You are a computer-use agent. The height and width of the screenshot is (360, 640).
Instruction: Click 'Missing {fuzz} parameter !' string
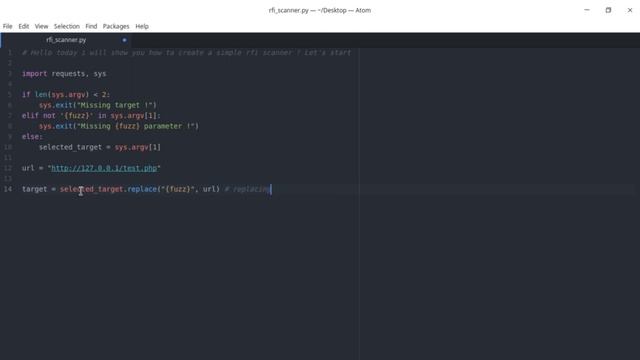138,126
